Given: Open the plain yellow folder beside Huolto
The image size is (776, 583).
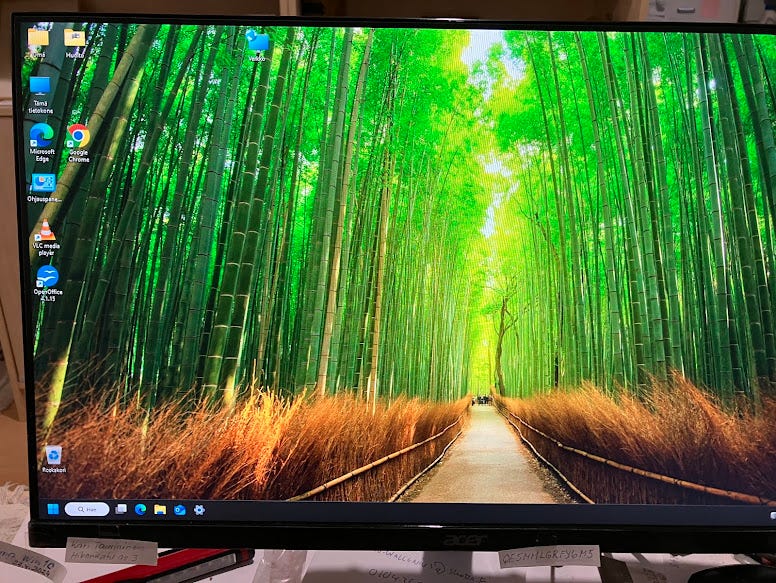Looking at the screenshot, I should tap(38, 43).
